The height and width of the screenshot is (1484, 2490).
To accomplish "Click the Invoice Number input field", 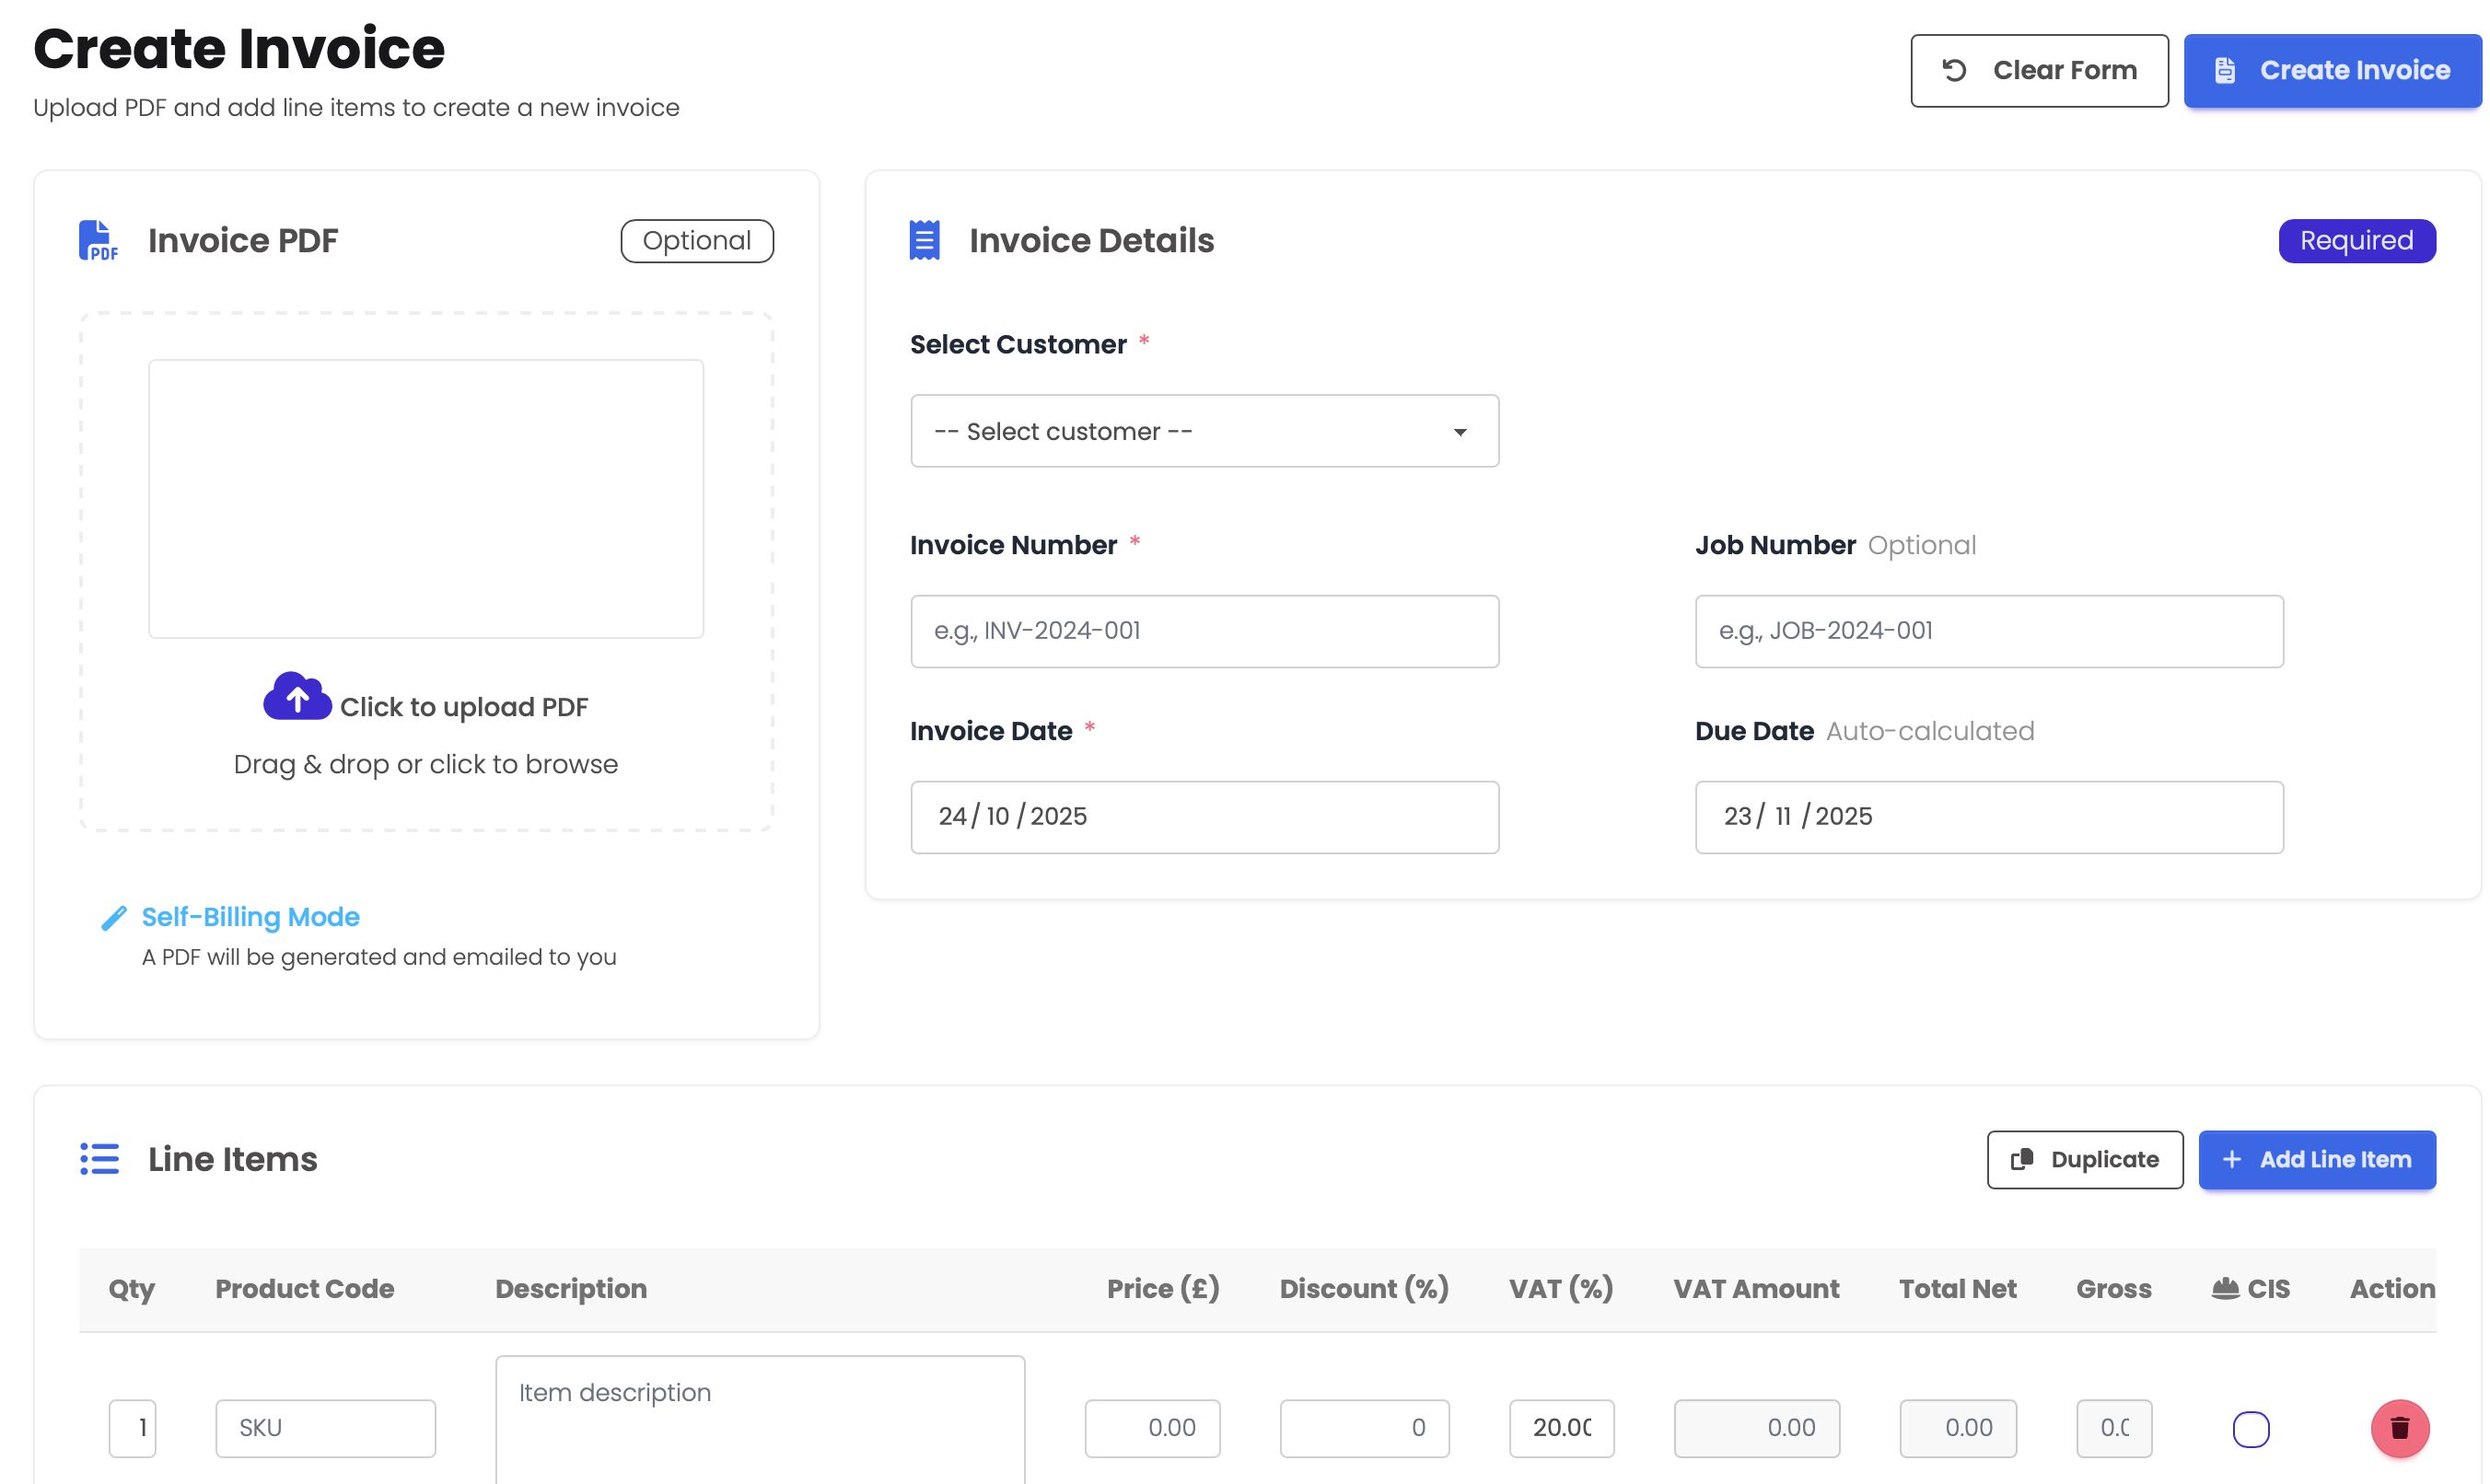I will click(1204, 630).
